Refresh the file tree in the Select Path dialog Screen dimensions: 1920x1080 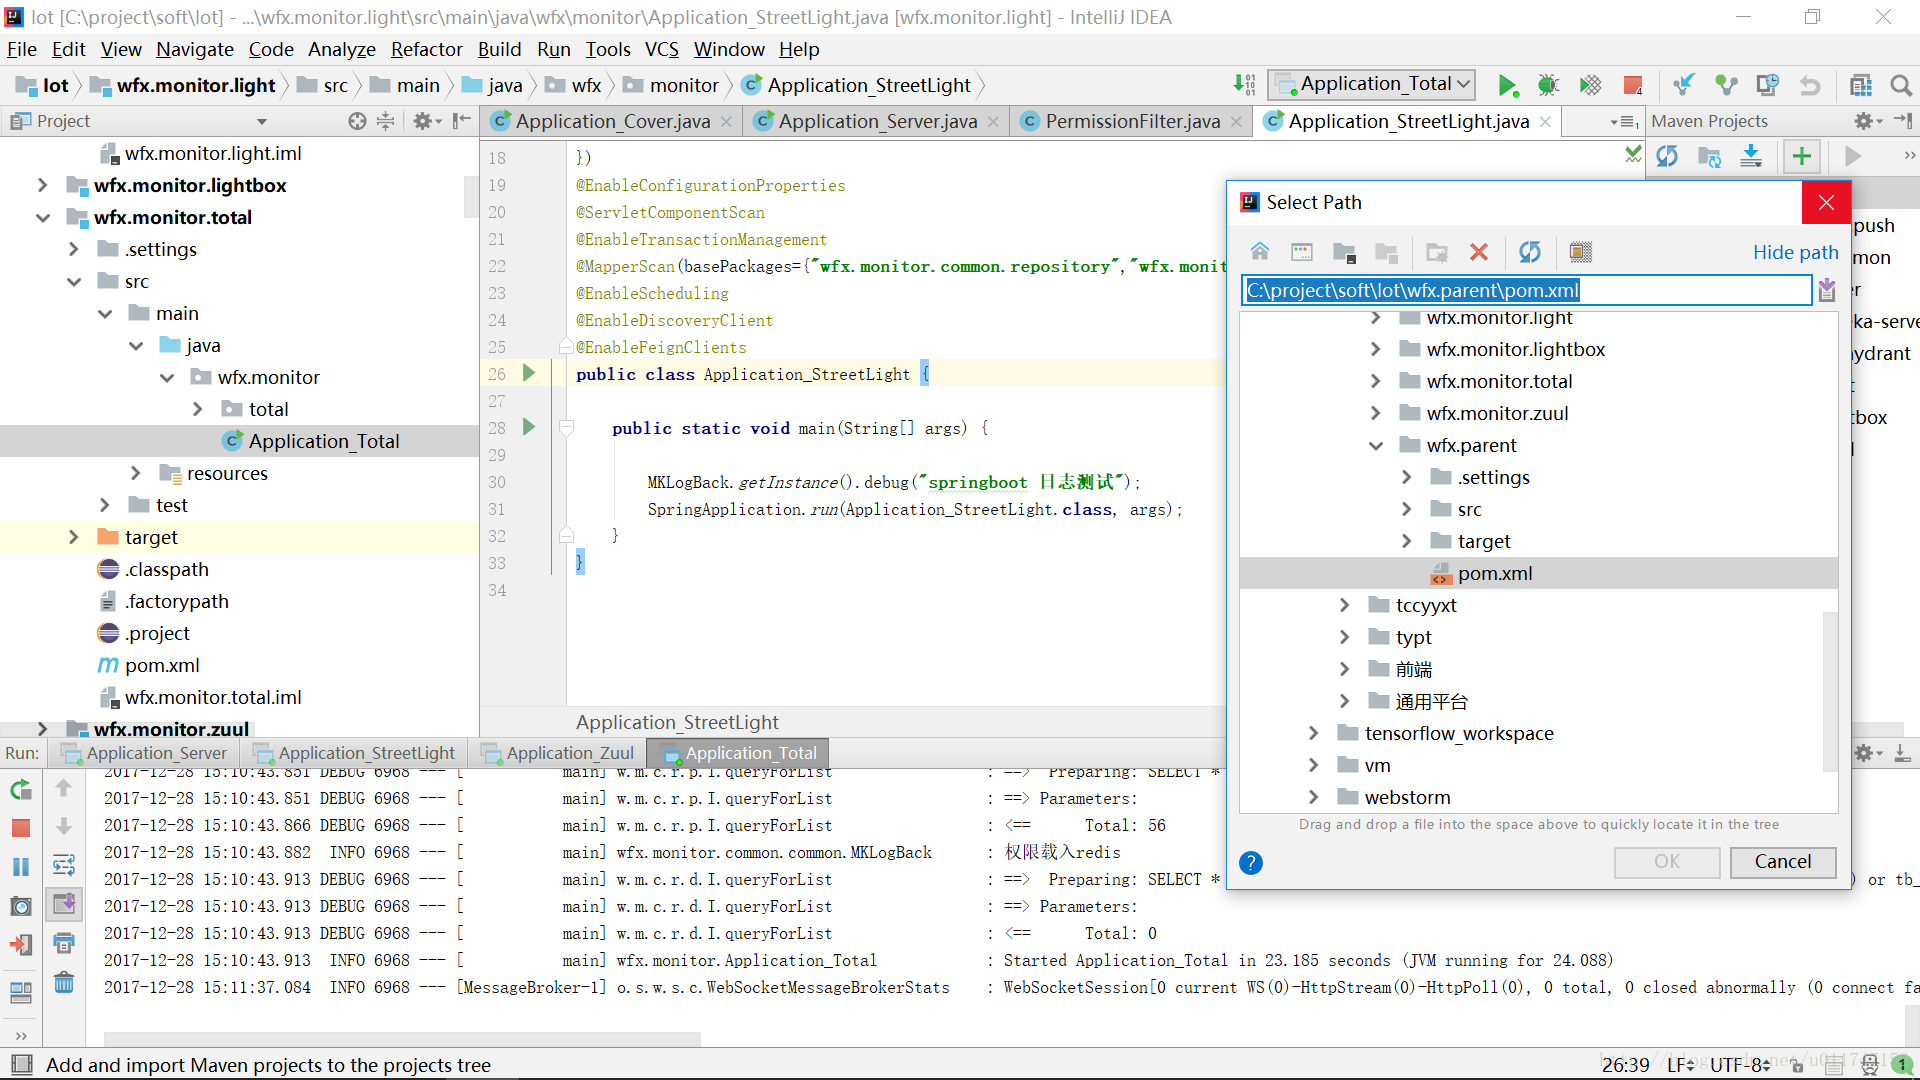(x=1530, y=252)
